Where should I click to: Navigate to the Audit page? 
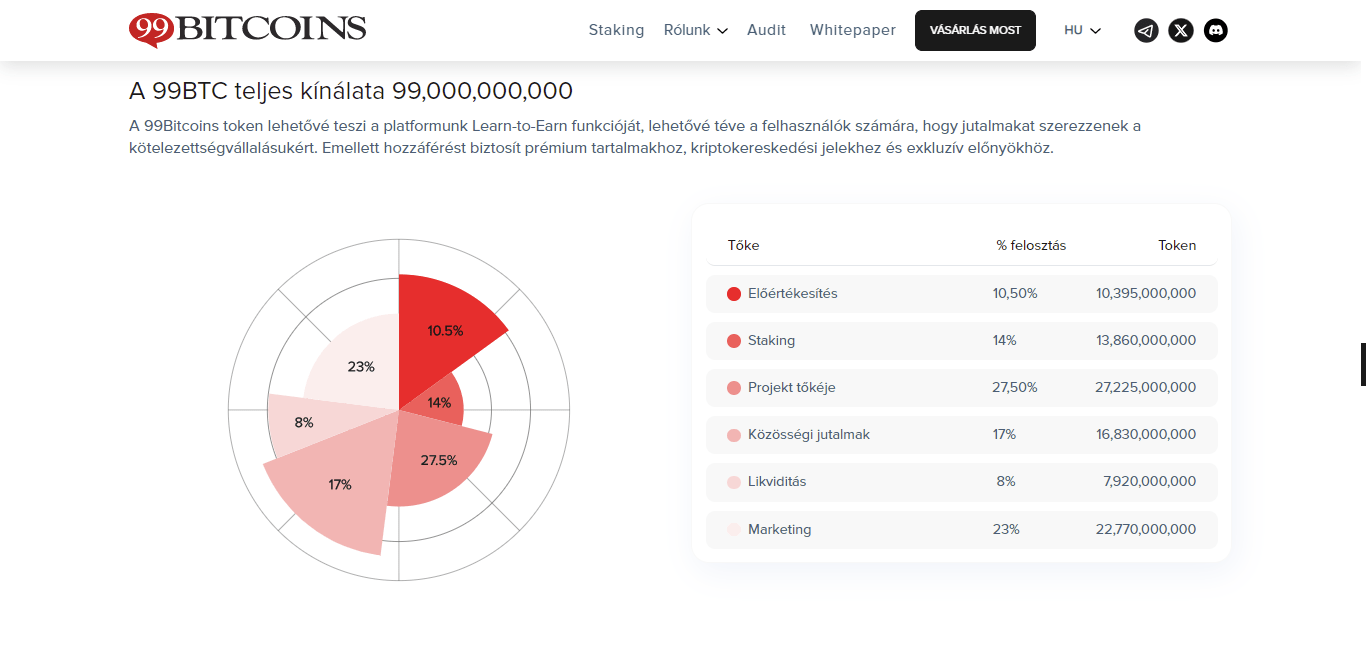click(767, 30)
